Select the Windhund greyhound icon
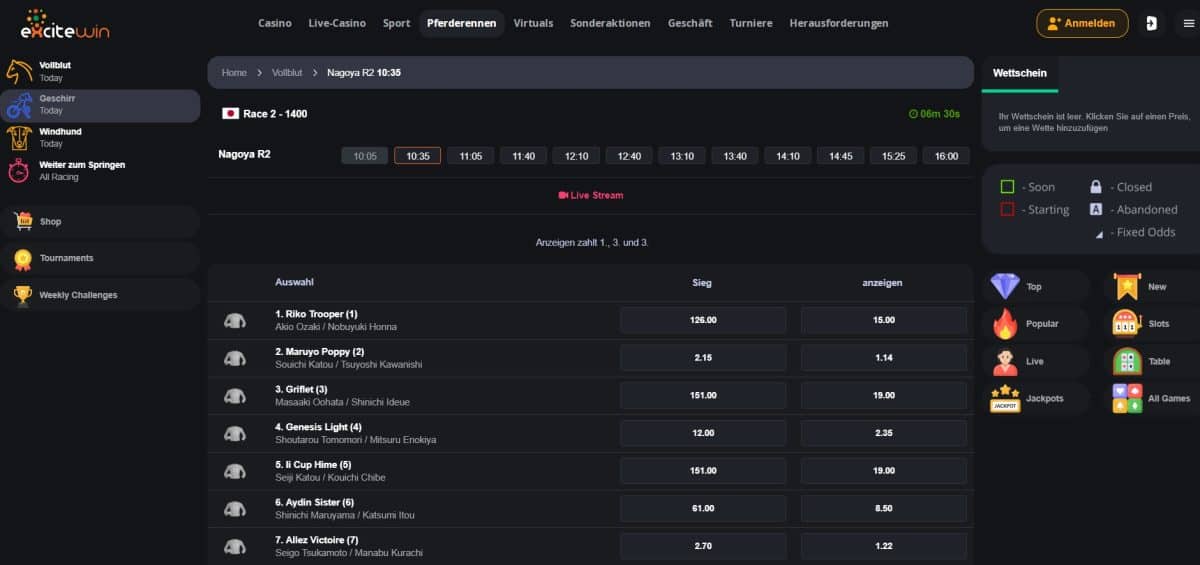 (20, 138)
